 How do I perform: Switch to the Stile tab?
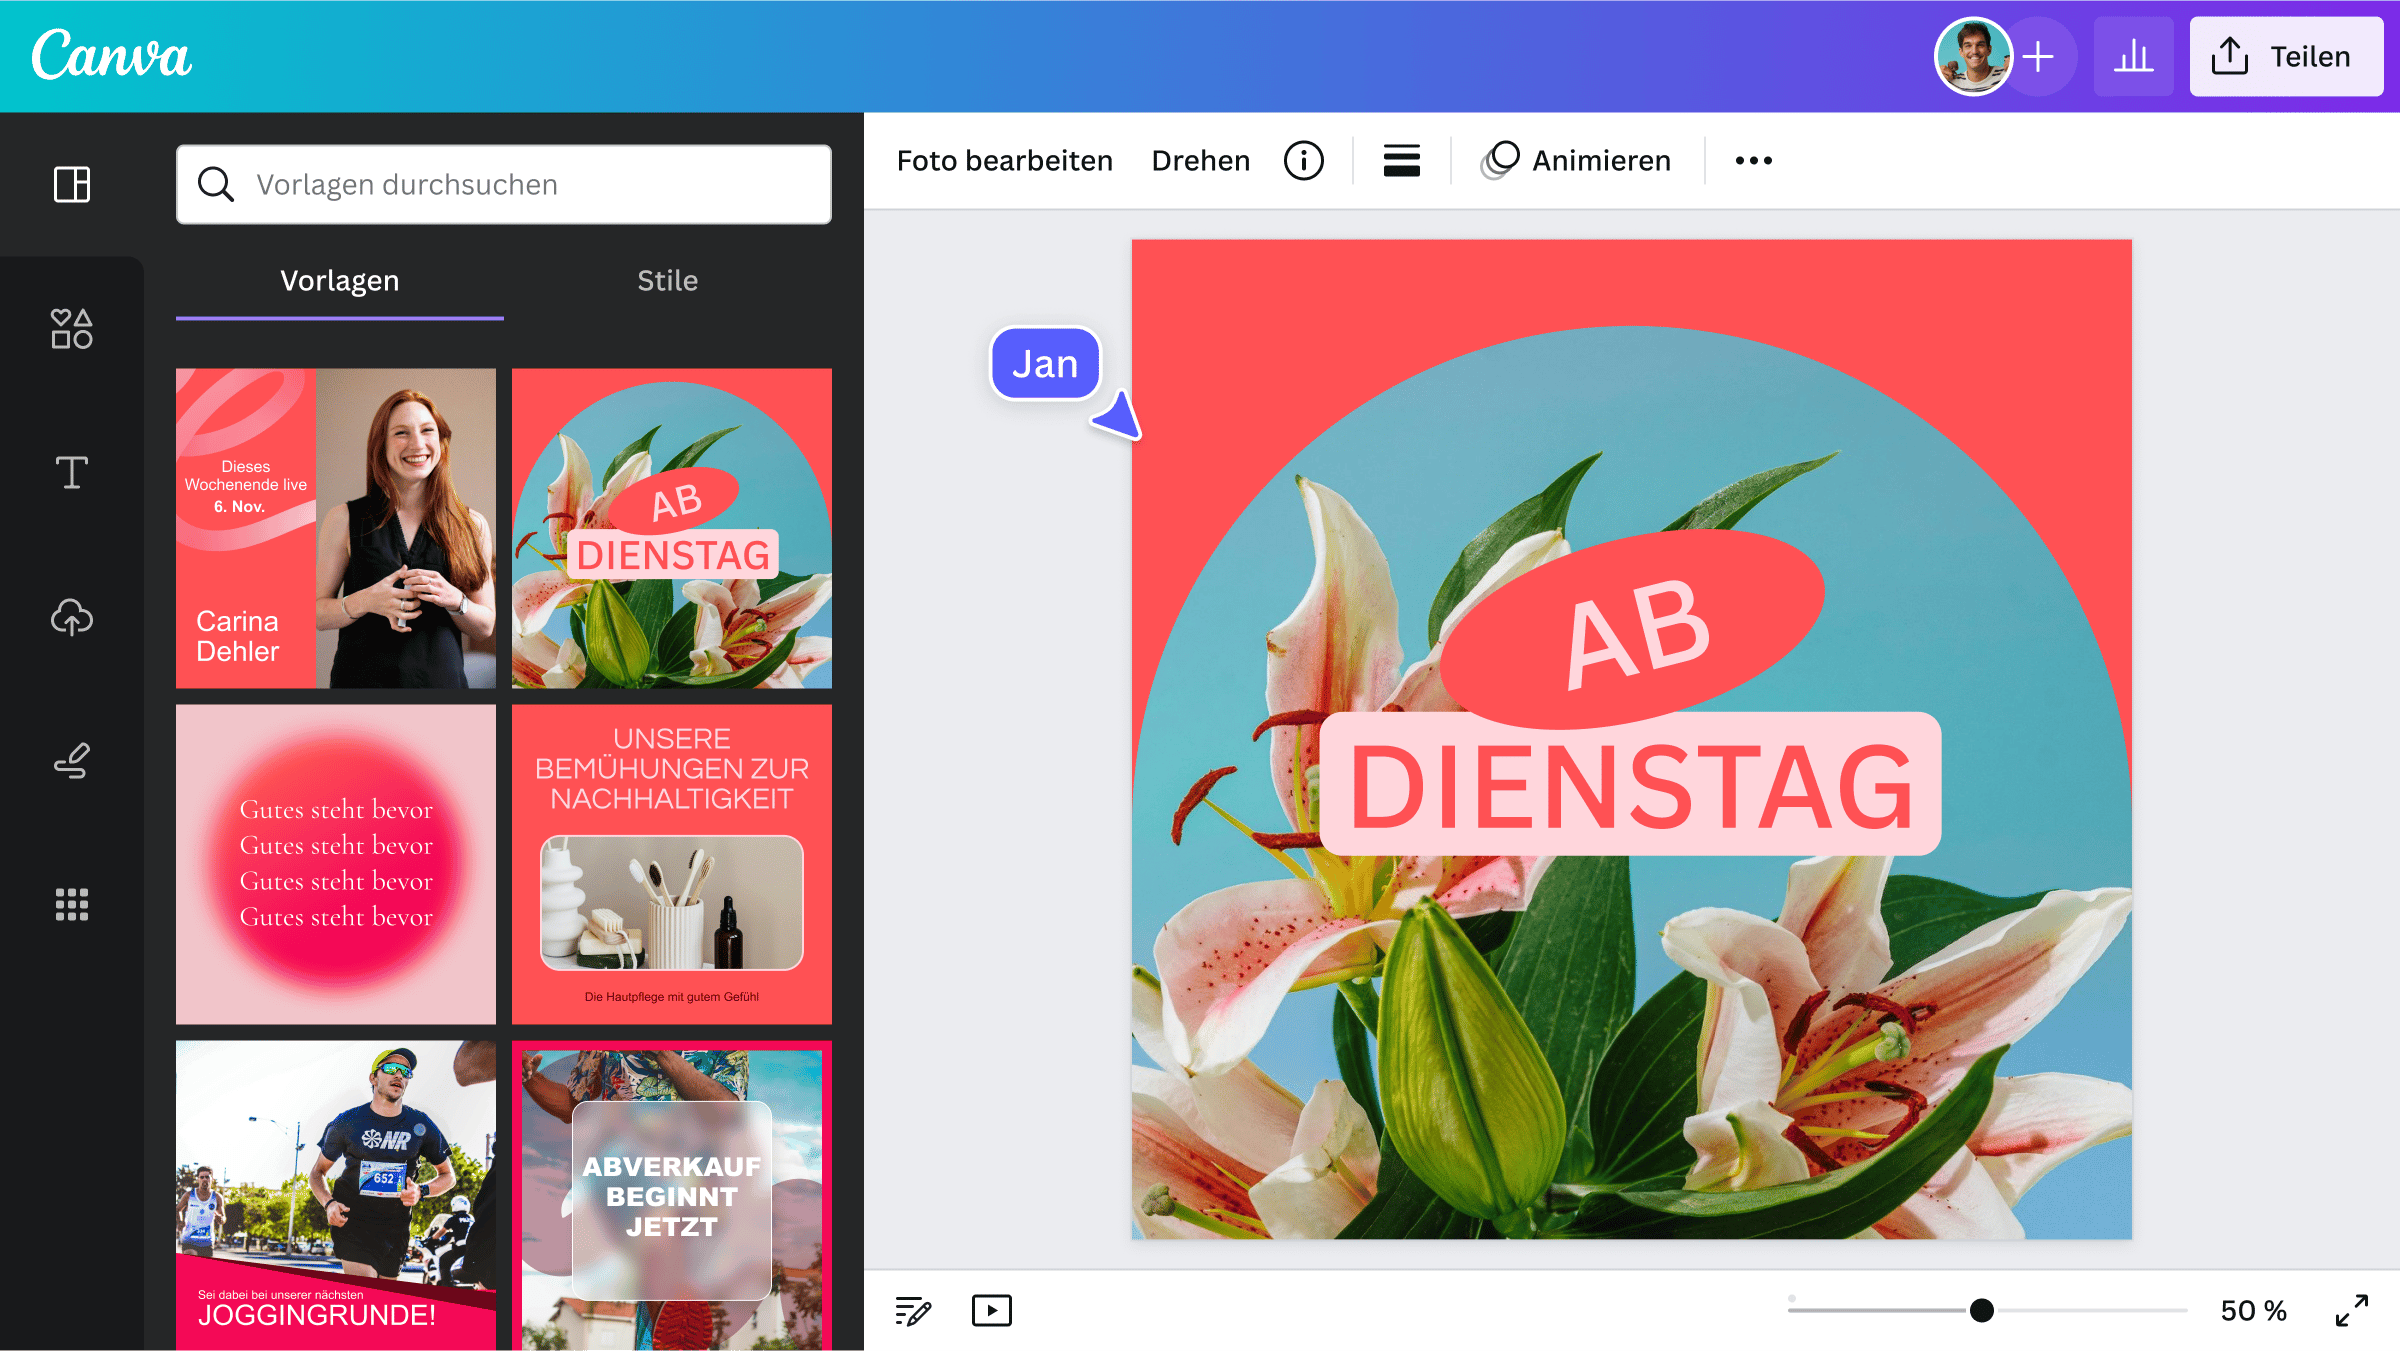tap(667, 281)
